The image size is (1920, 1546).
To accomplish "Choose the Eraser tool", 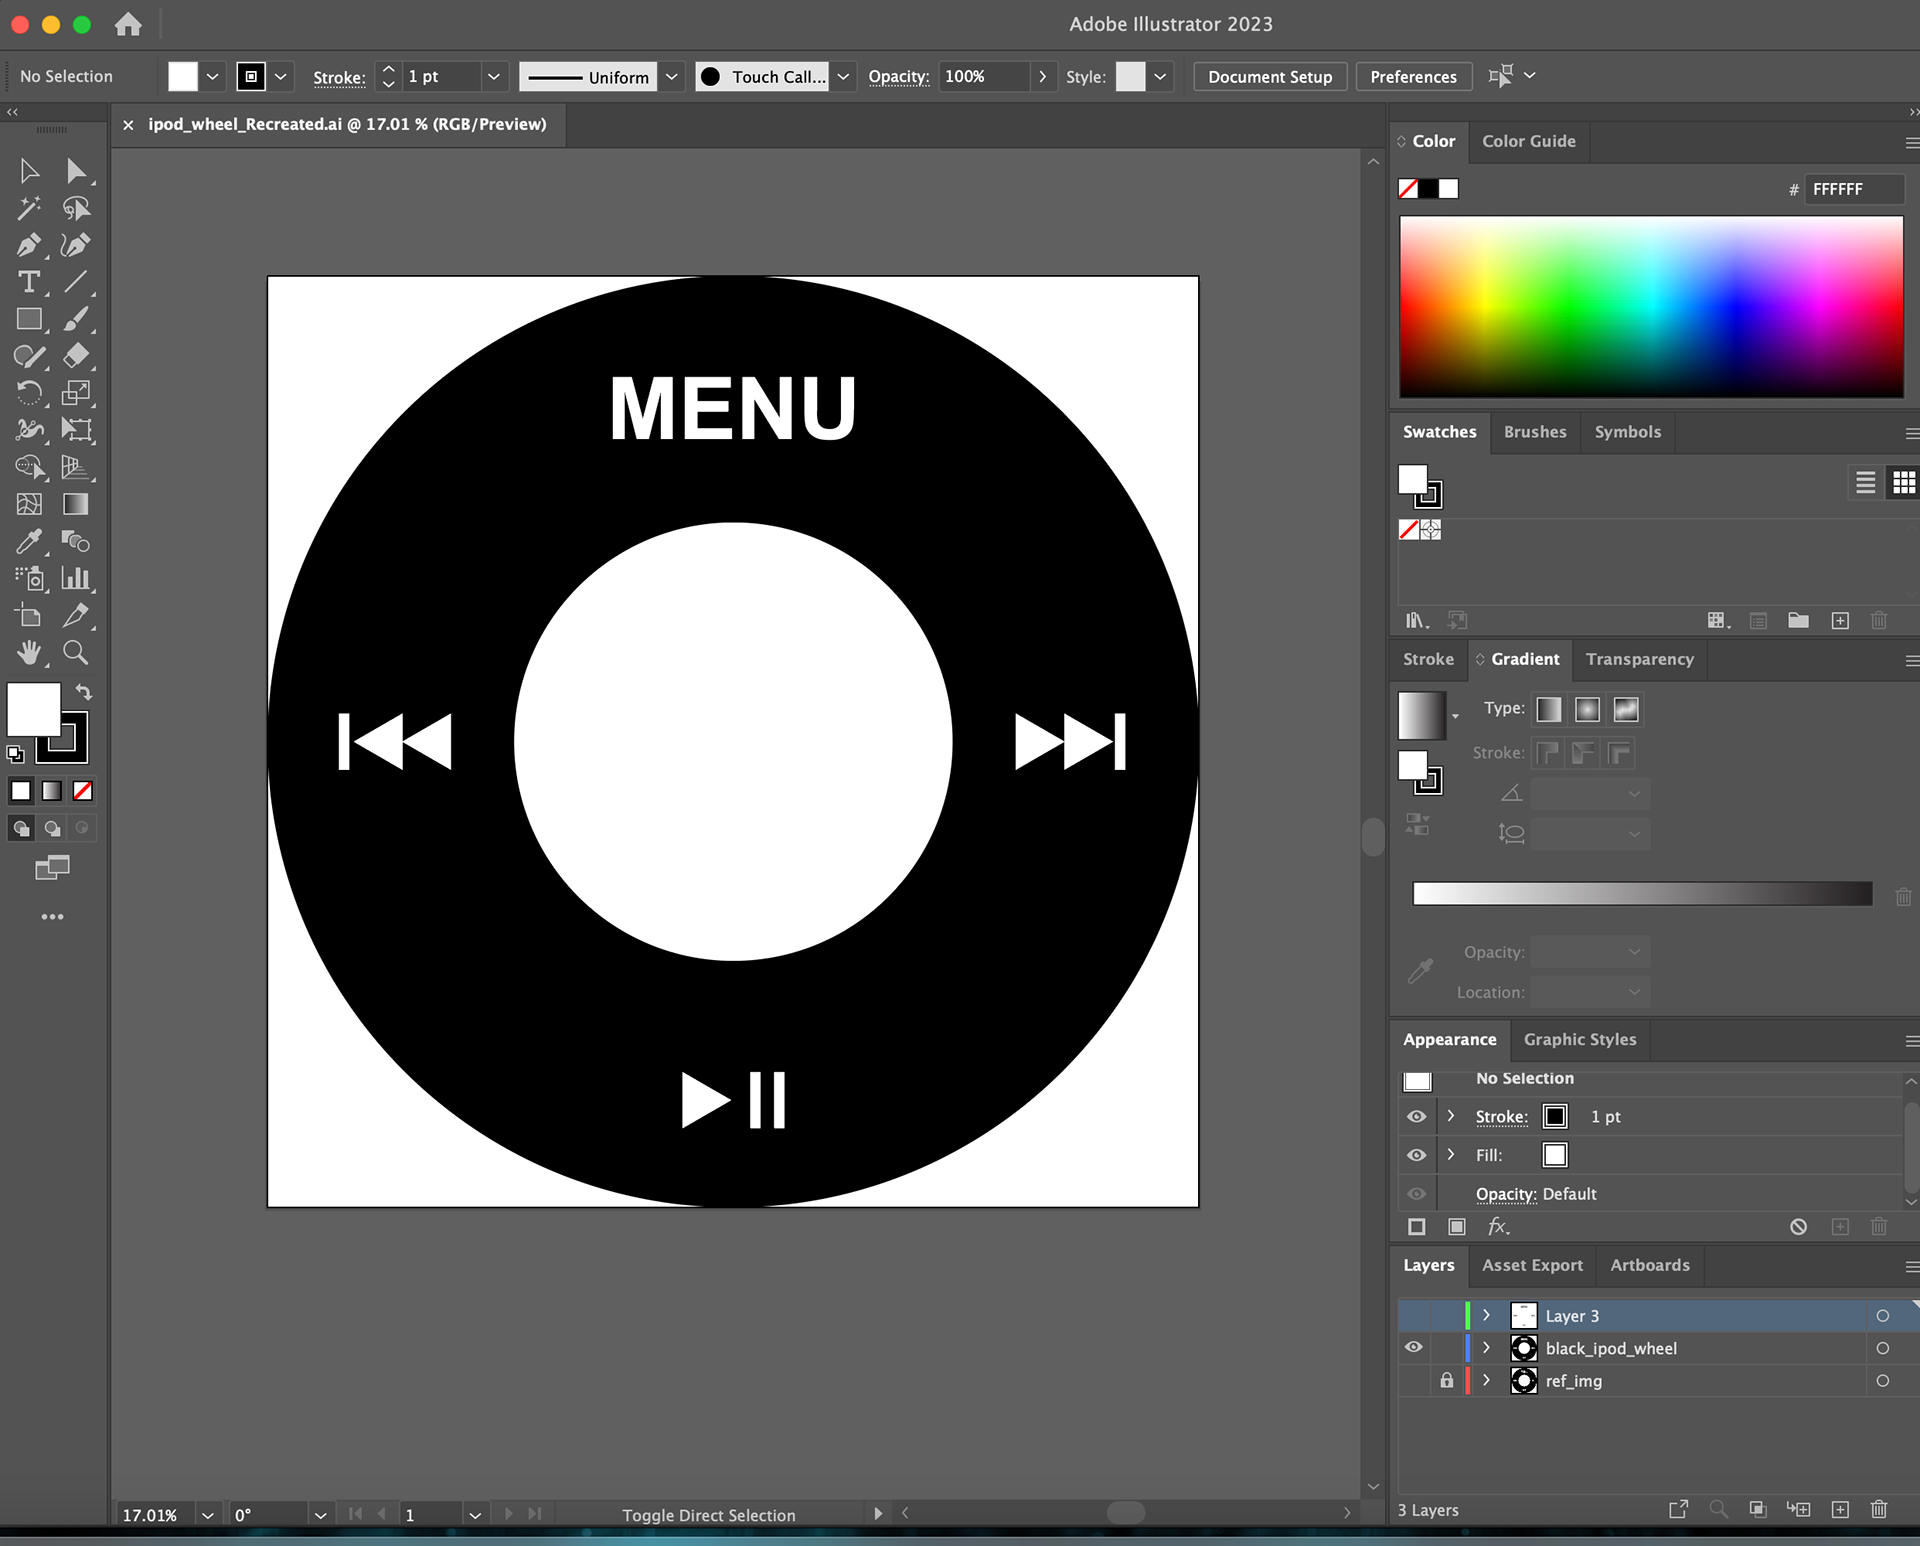I will click(76, 356).
